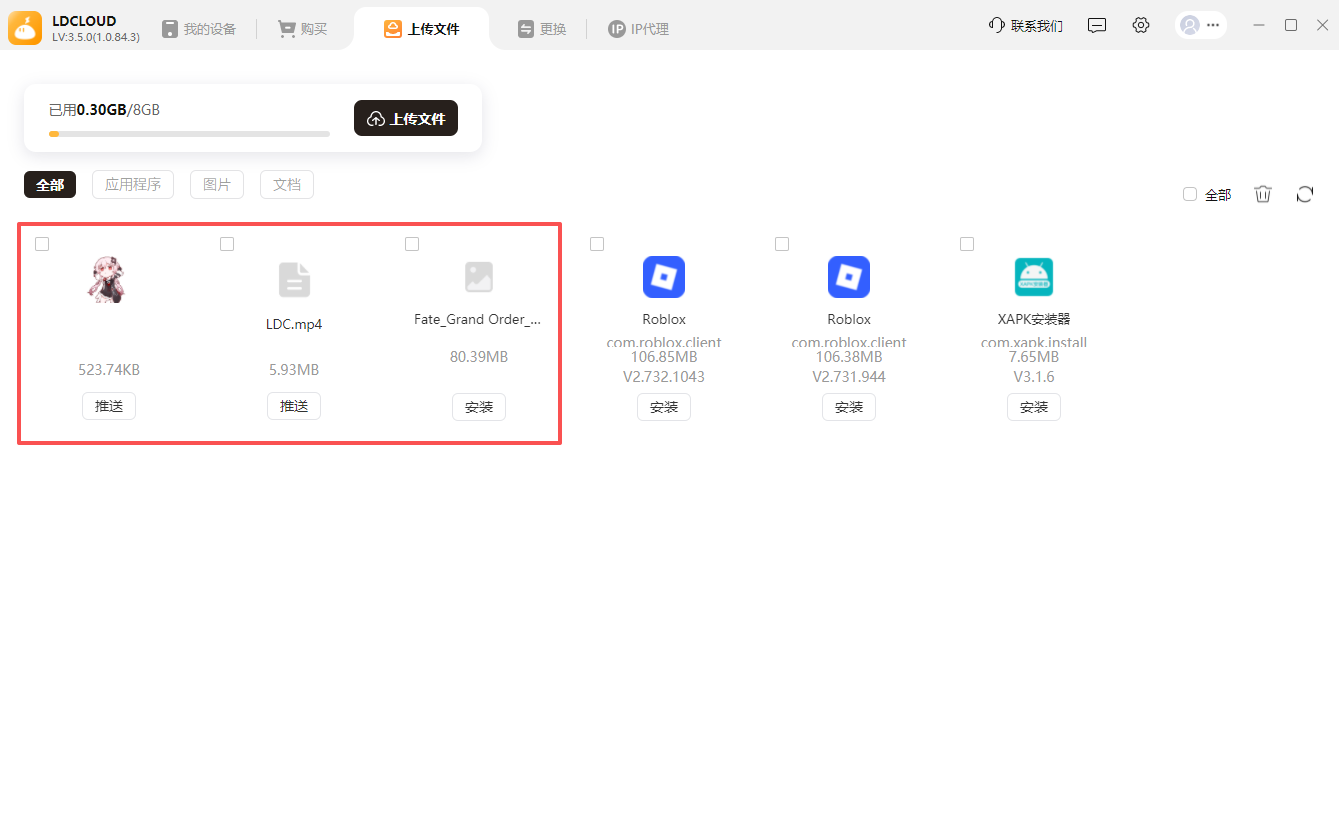Image resolution: width=1339 pixels, height=836 pixels.
Task: Tick the select-all 全部 checkbox
Action: (1190, 194)
